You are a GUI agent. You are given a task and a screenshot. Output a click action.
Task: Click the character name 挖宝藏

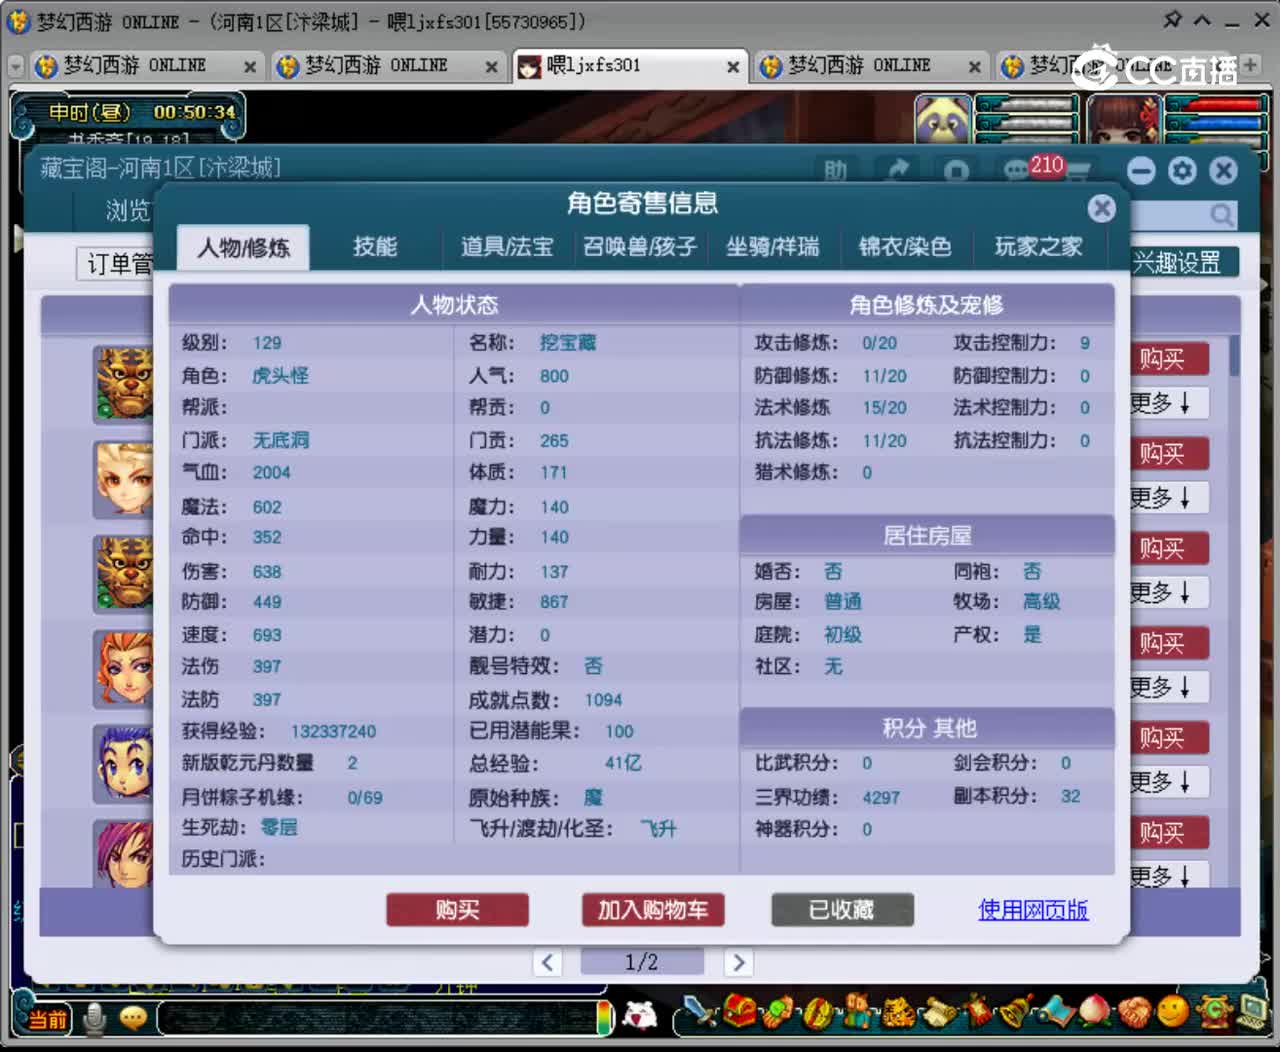point(568,343)
